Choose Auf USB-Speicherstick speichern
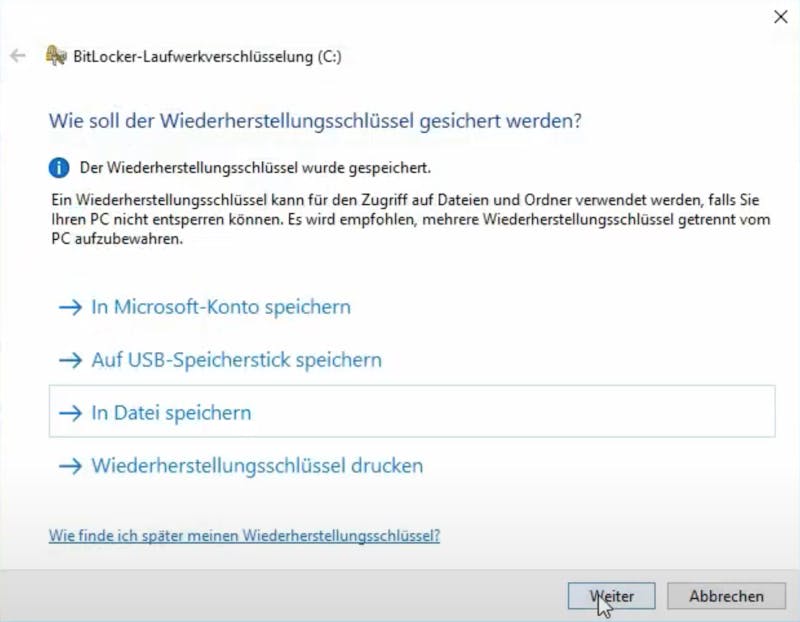Screen dimensions: 800x622 (x=236, y=360)
